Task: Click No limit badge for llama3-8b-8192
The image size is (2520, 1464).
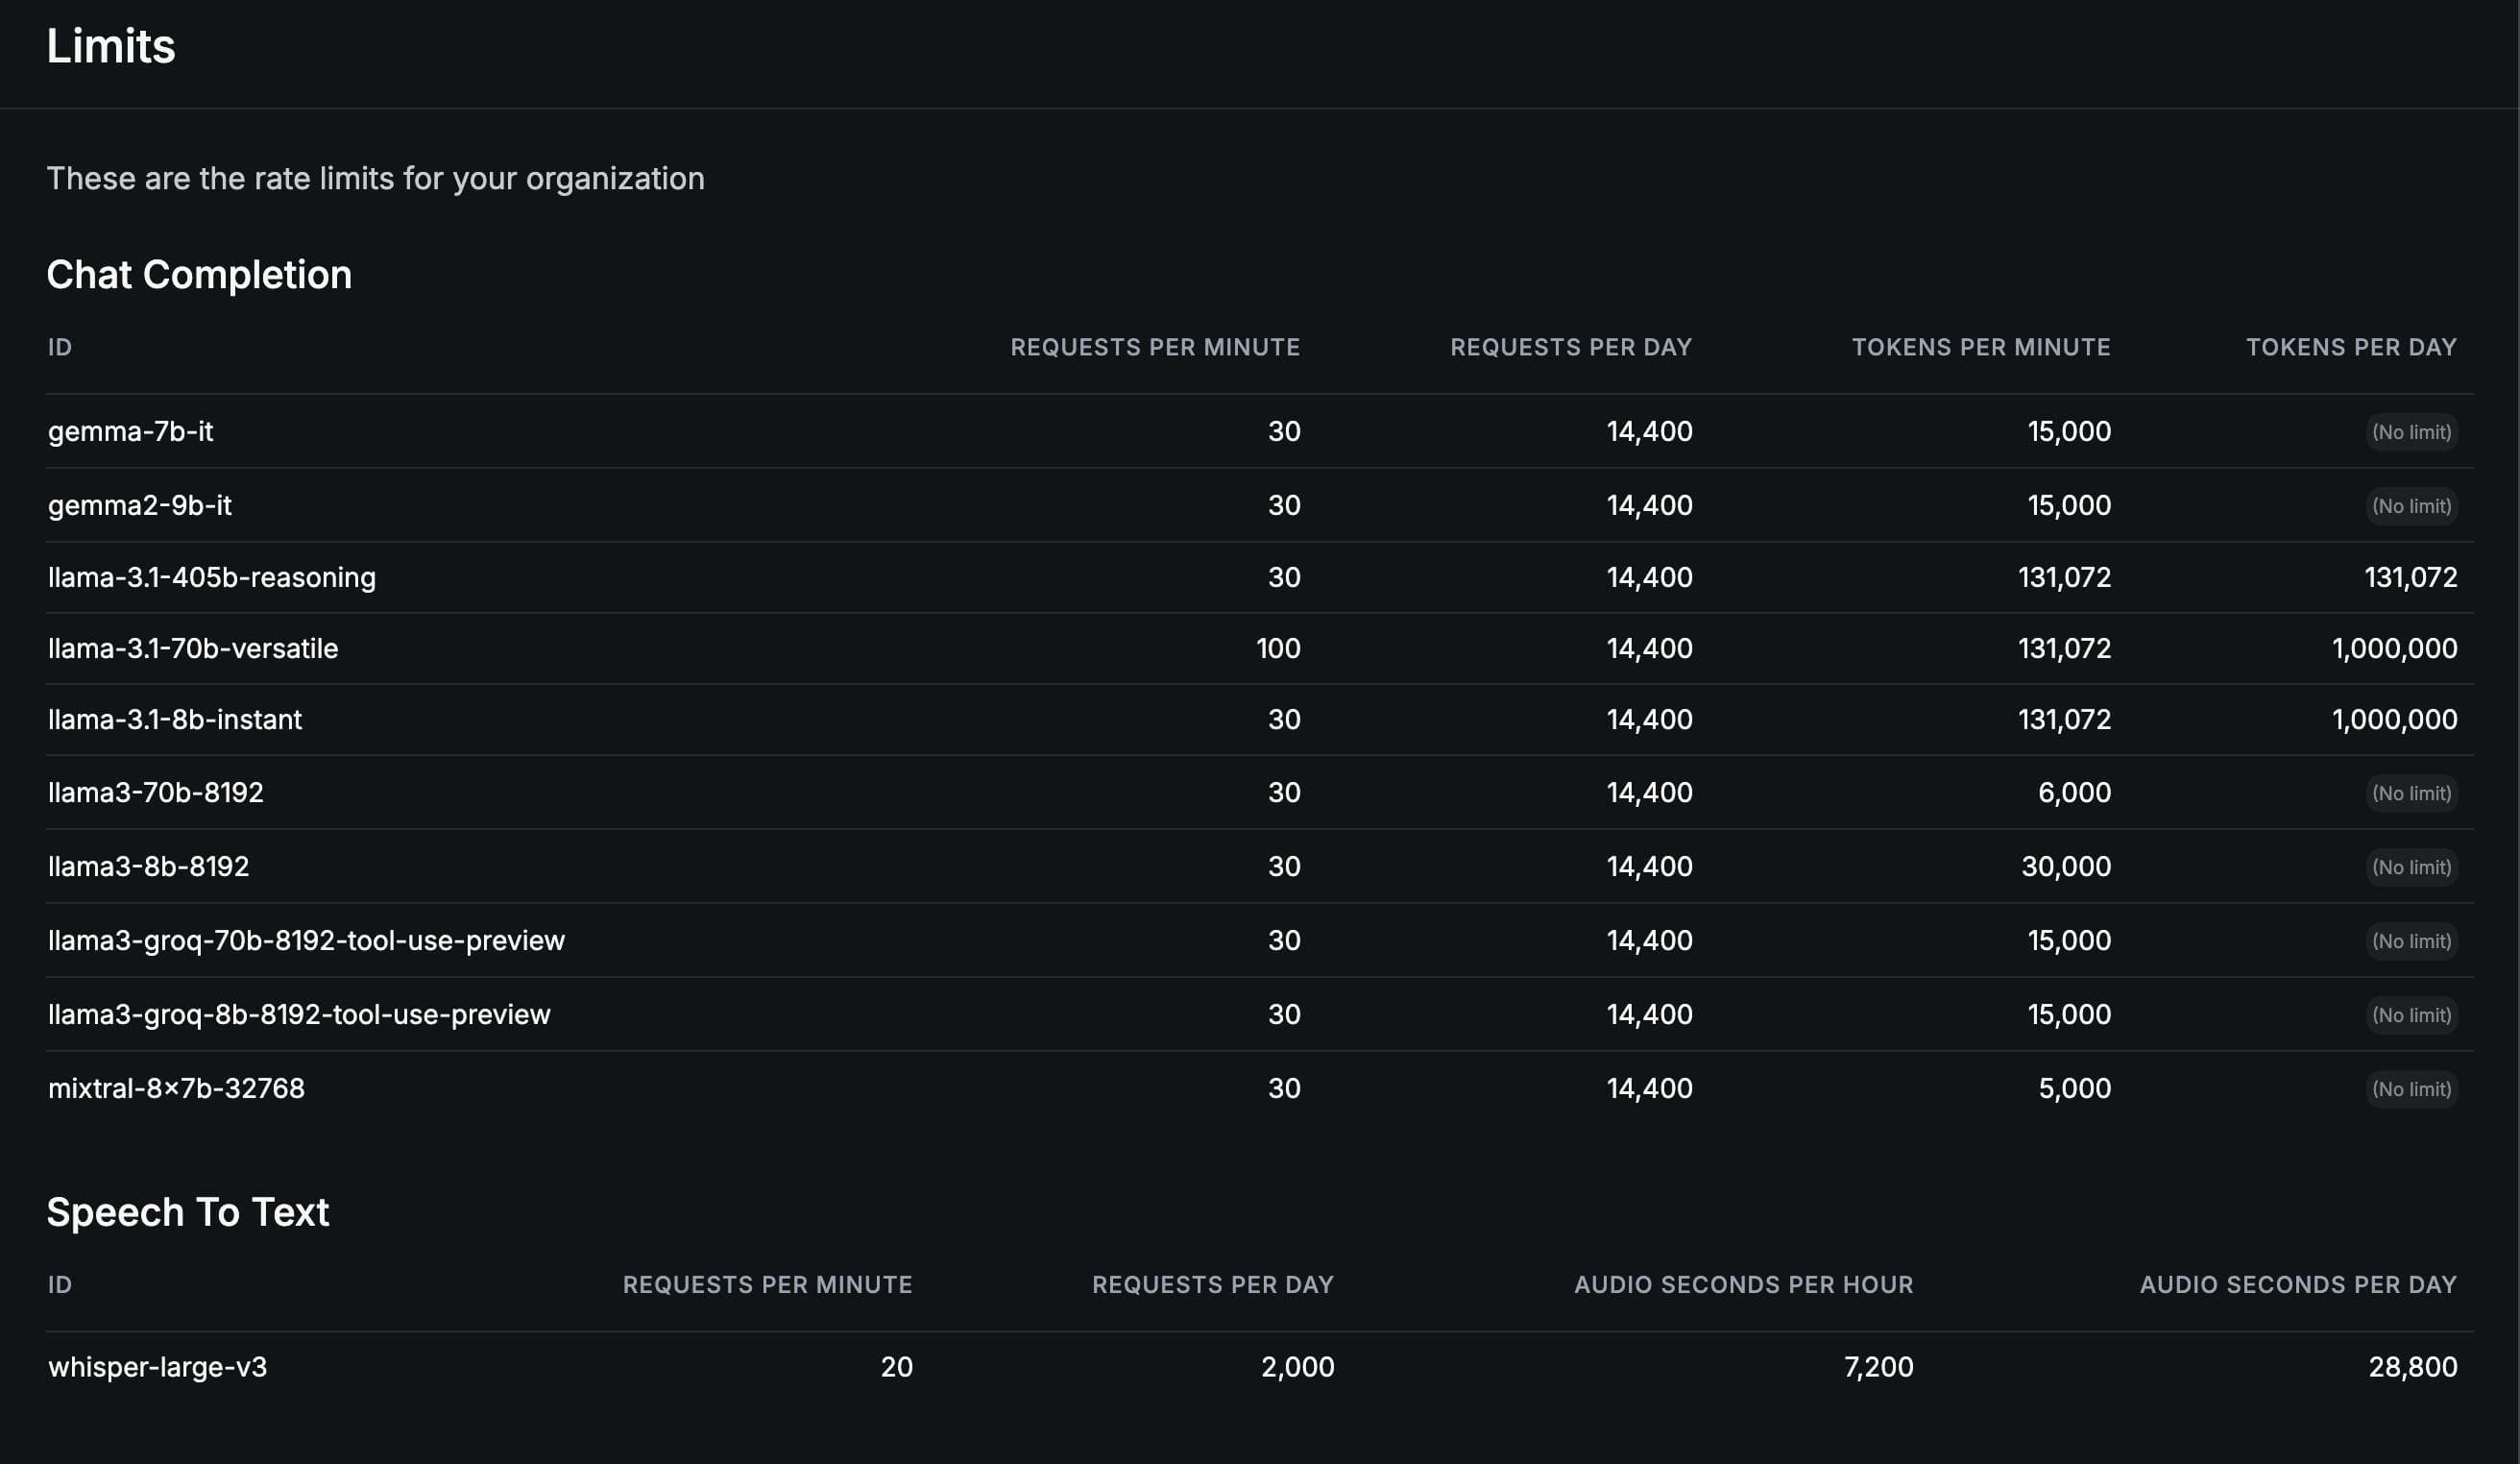Action: point(2411,867)
